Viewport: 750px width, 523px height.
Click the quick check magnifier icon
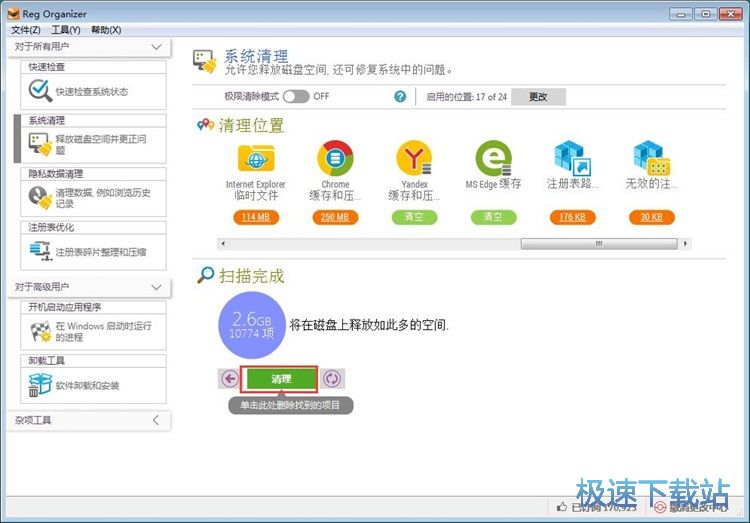click(40, 91)
